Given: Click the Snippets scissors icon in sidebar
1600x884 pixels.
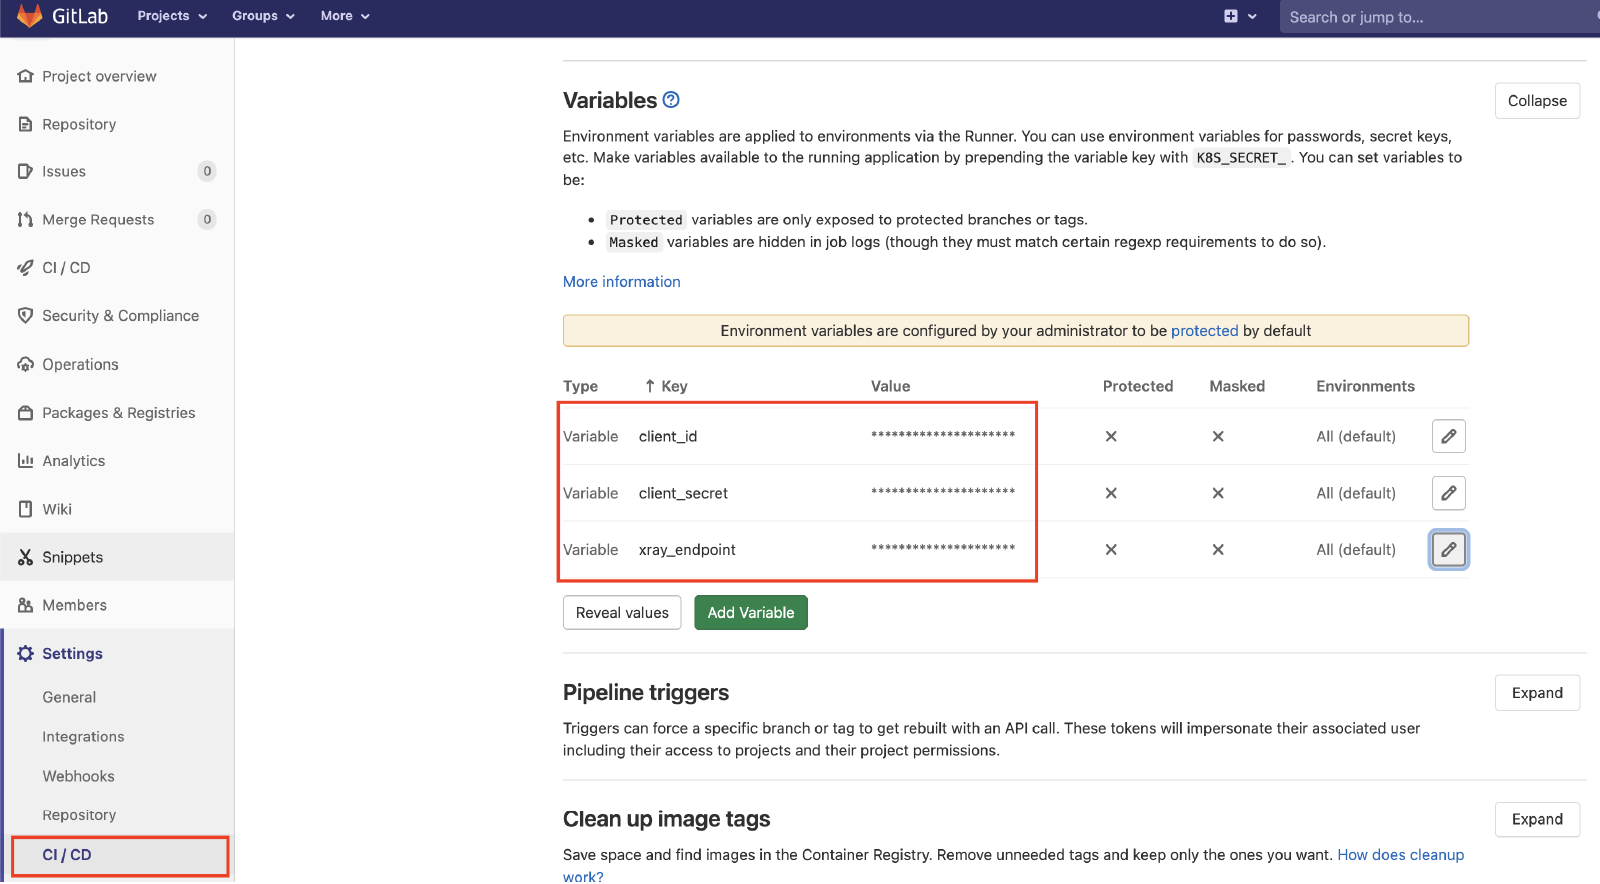Looking at the screenshot, I should pos(26,557).
